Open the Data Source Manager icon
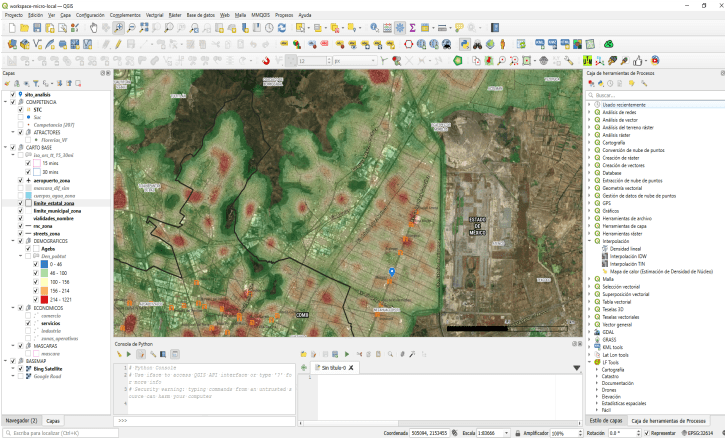This screenshot has width=725, height=438. [12, 44]
